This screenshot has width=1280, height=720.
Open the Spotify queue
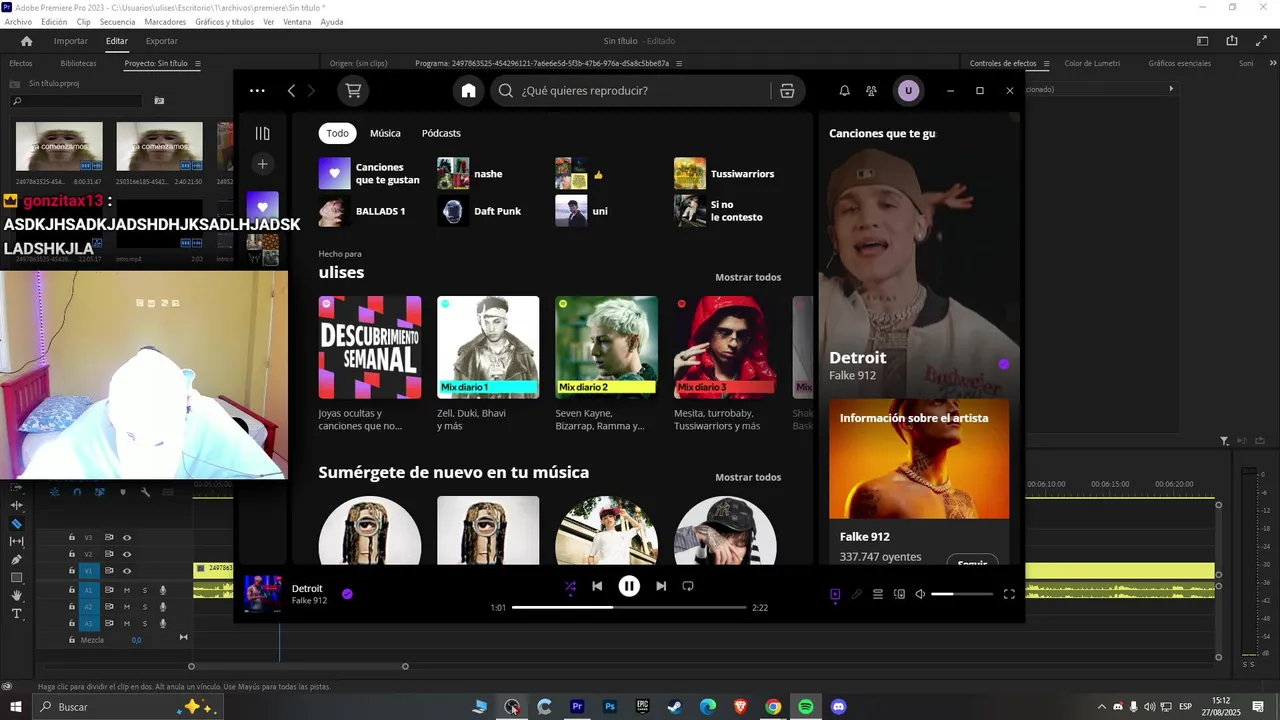878,594
